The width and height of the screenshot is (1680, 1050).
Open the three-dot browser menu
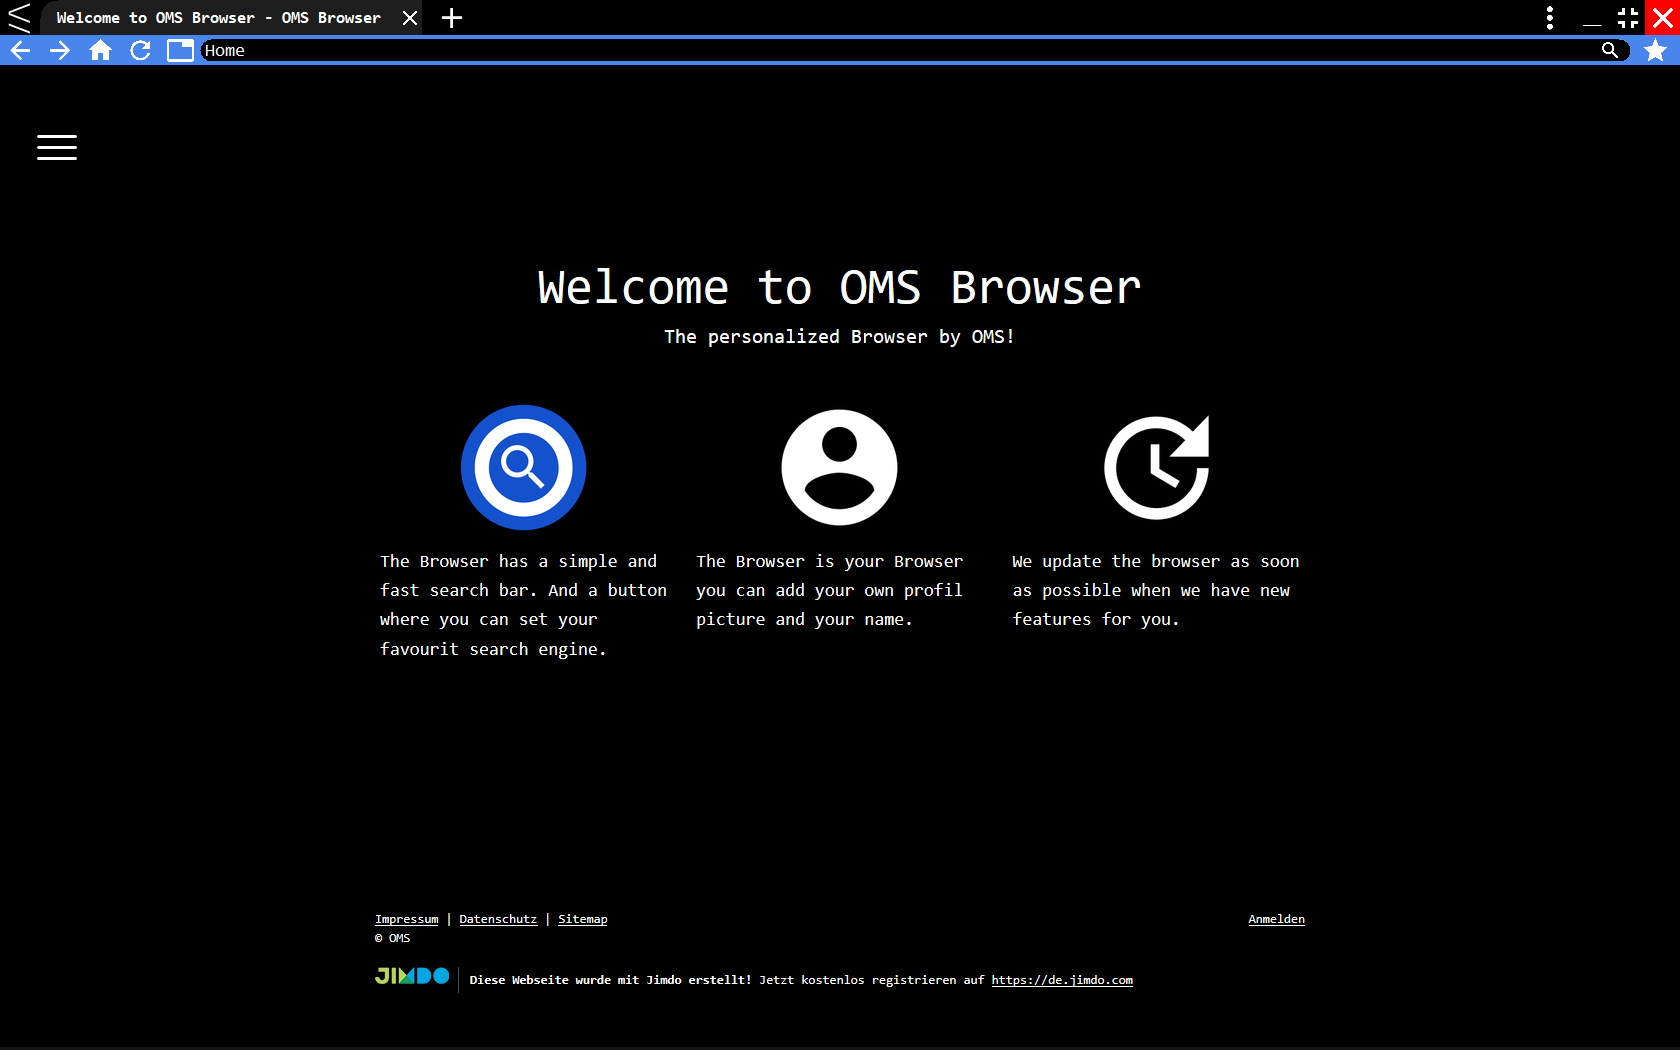pos(1549,18)
